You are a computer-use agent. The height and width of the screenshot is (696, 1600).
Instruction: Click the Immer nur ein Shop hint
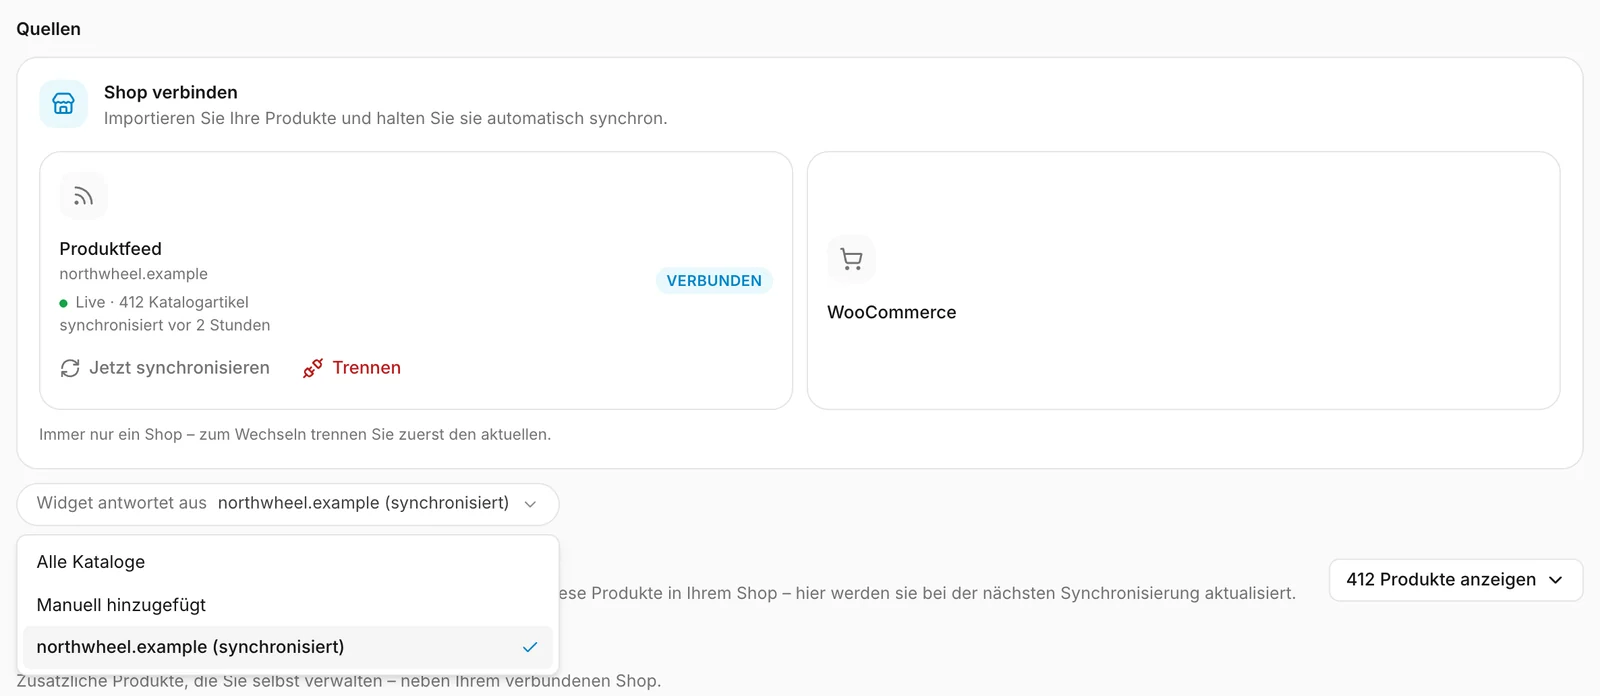pos(295,434)
